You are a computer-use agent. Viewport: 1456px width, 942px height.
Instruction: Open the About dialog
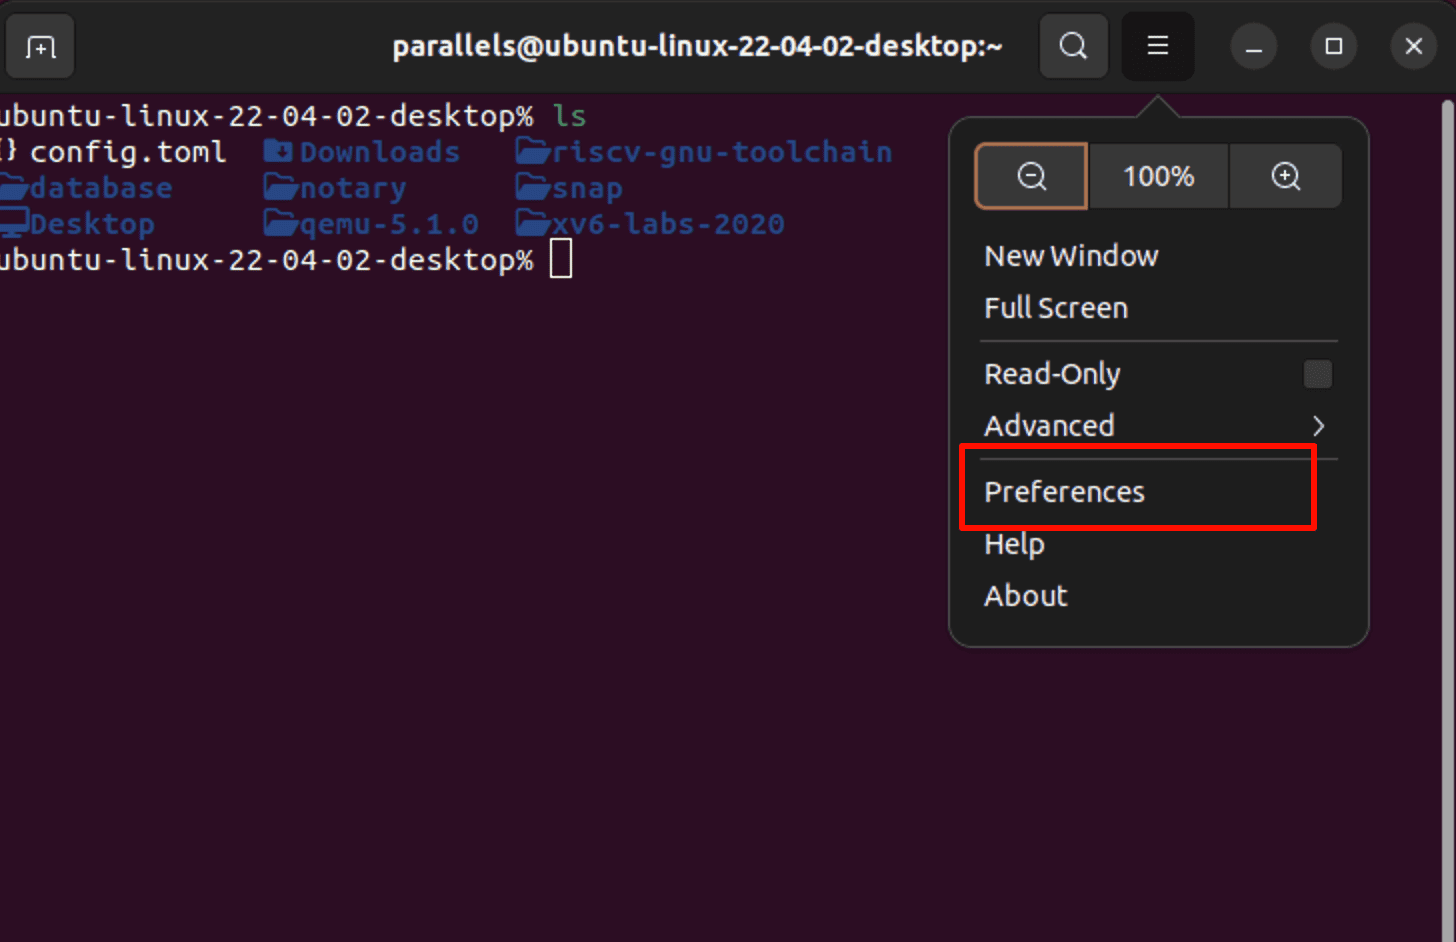pyautogui.click(x=1025, y=596)
